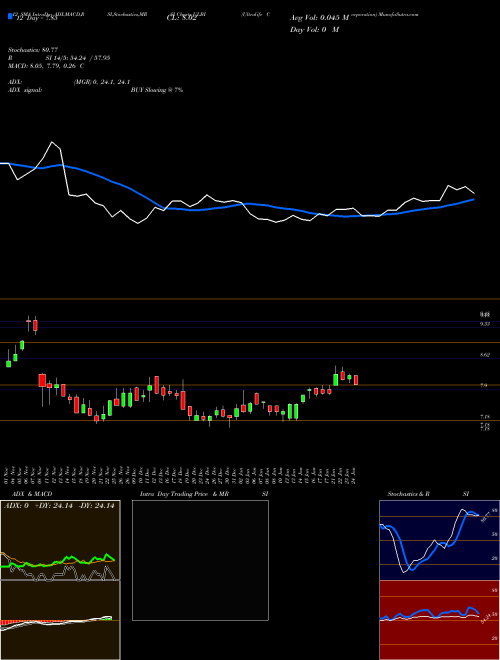Open the empty Intra Day Trading Price panel

pyautogui.click(x=200, y=560)
